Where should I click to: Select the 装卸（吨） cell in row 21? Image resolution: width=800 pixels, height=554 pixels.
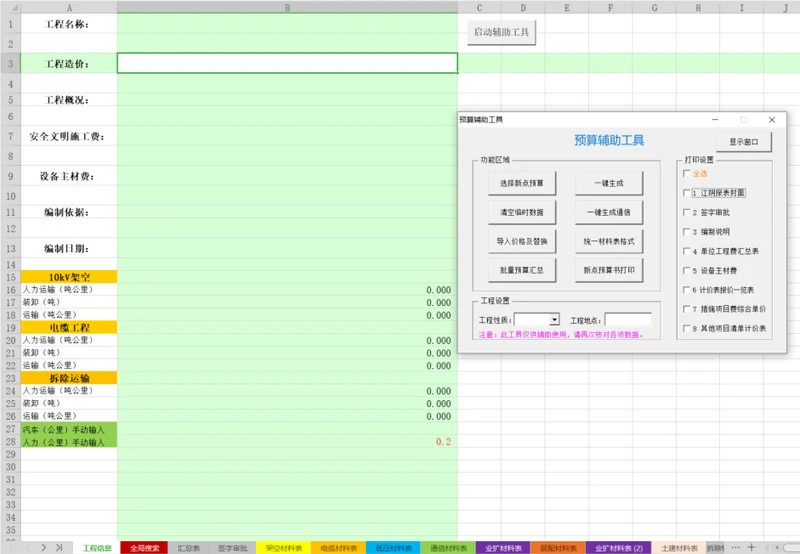69,353
